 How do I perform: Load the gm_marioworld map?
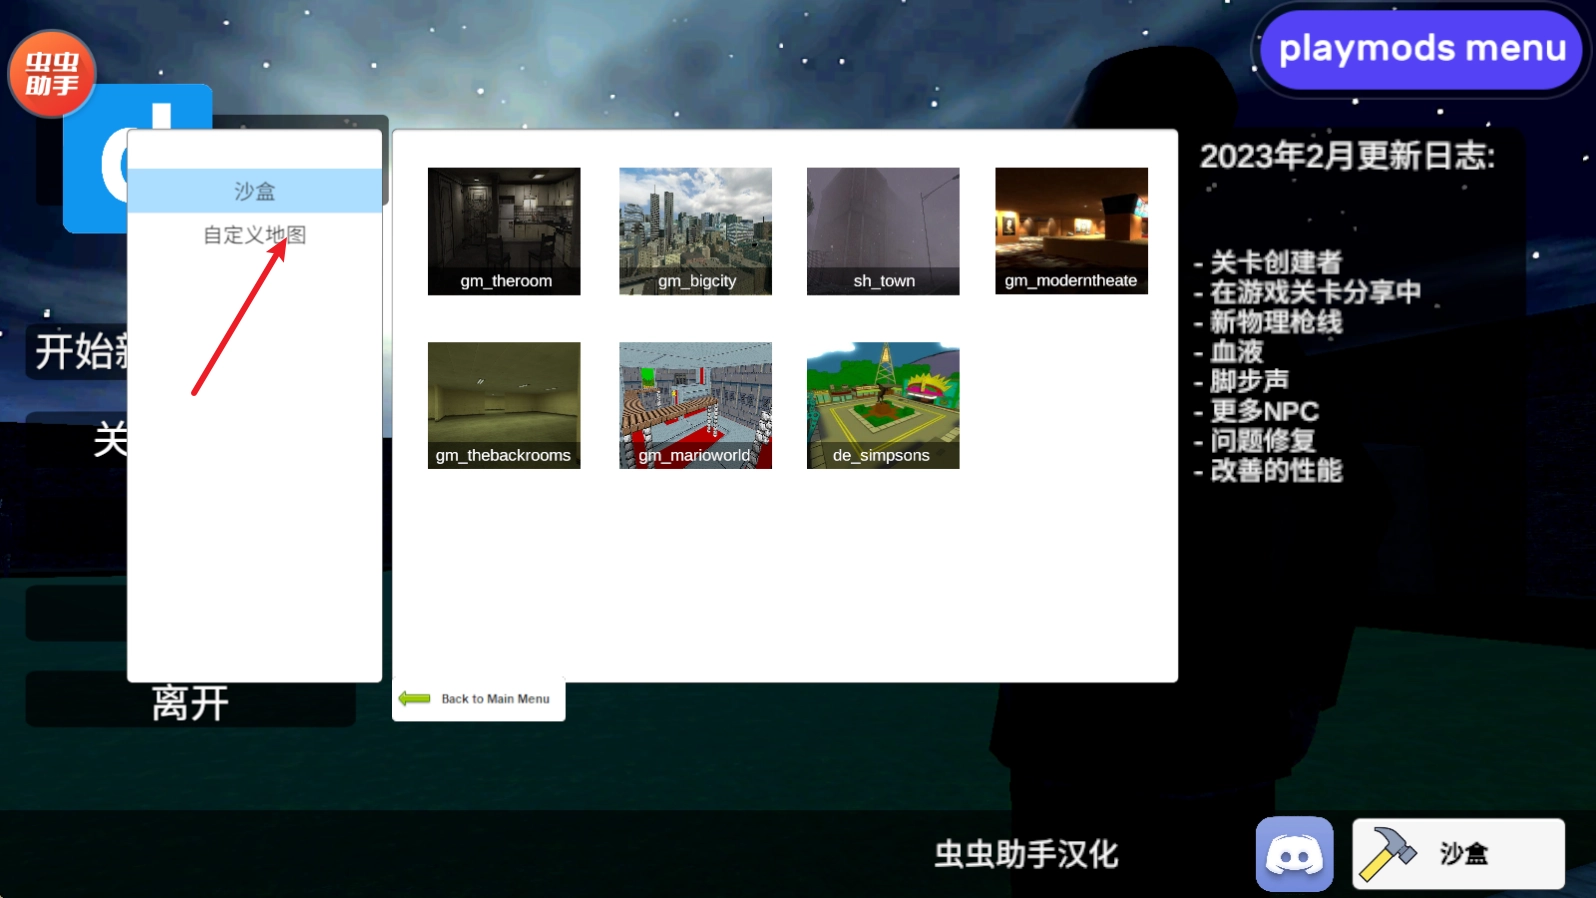pos(695,405)
